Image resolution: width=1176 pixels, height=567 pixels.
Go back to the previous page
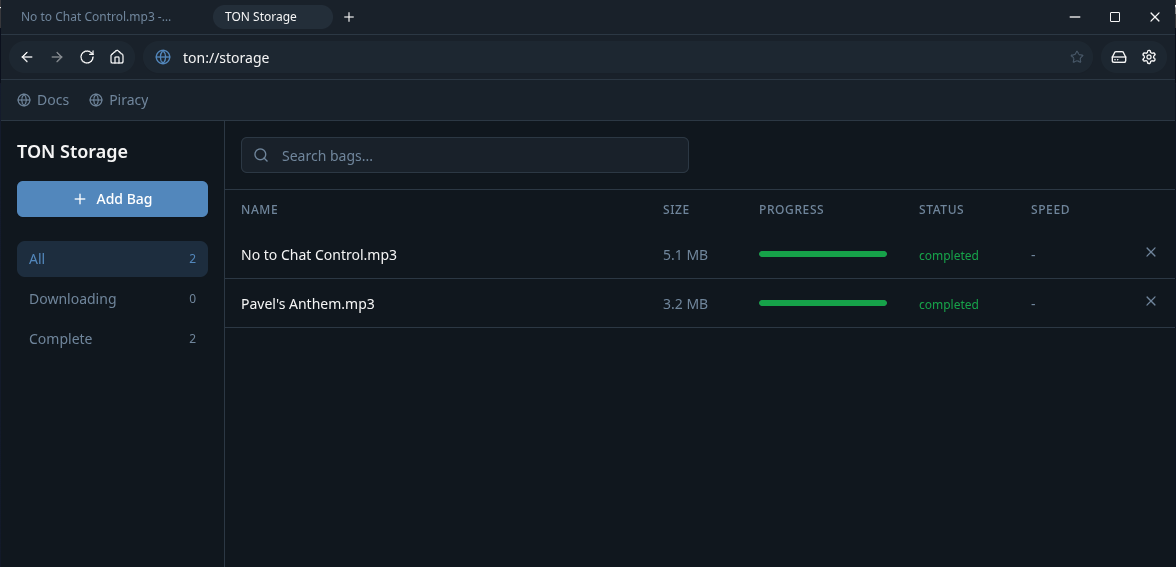tap(27, 57)
